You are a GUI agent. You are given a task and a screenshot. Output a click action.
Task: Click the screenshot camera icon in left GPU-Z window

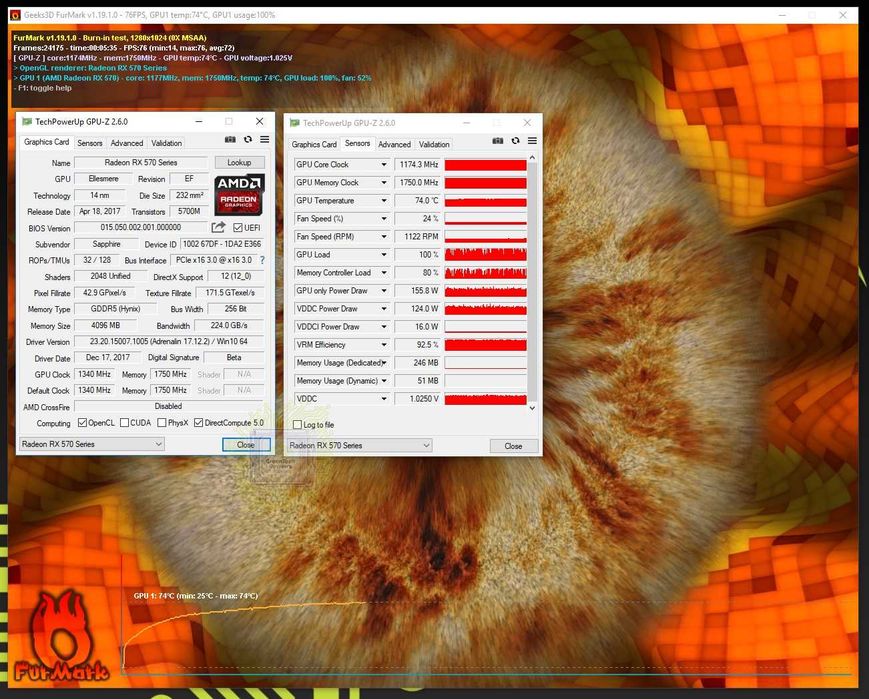click(x=230, y=140)
